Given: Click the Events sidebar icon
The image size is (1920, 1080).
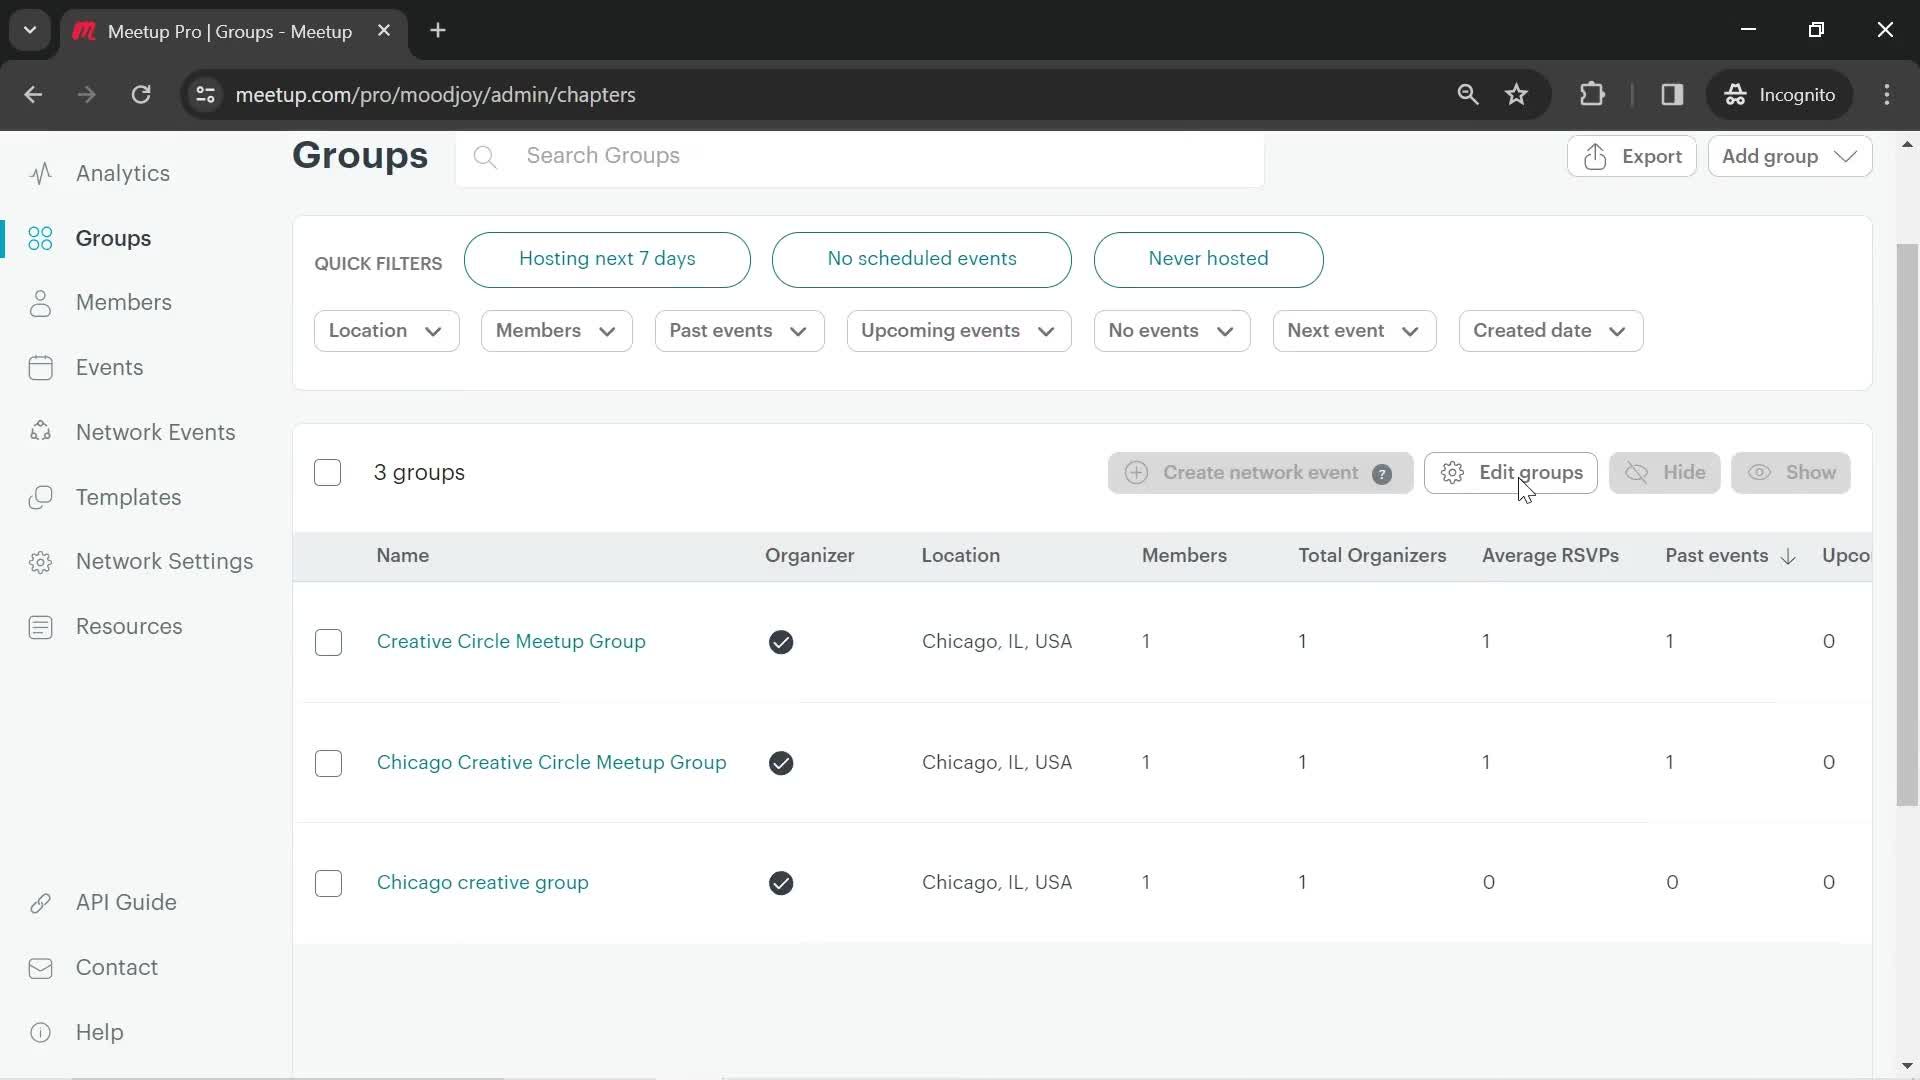Looking at the screenshot, I should pyautogui.click(x=40, y=367).
